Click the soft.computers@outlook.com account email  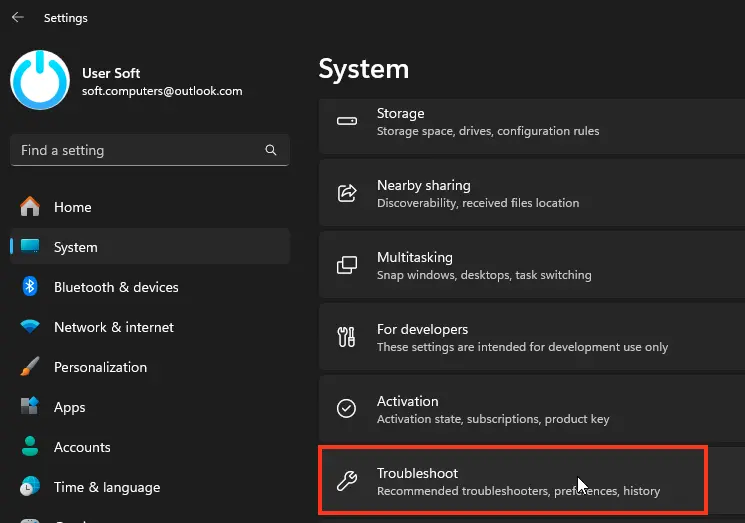[x=162, y=91]
